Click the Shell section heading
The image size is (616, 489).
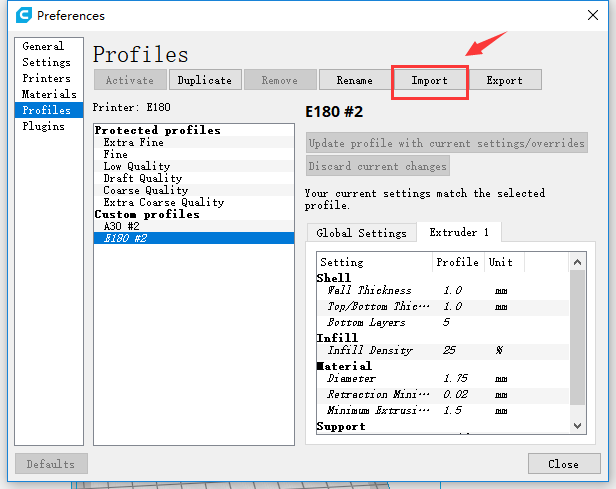(x=334, y=278)
